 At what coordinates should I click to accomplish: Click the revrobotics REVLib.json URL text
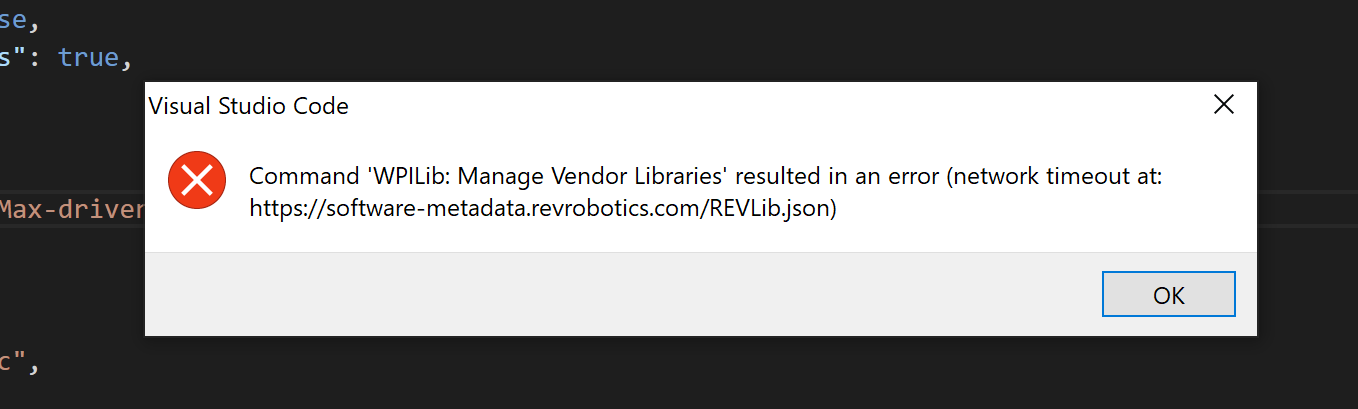pos(543,209)
